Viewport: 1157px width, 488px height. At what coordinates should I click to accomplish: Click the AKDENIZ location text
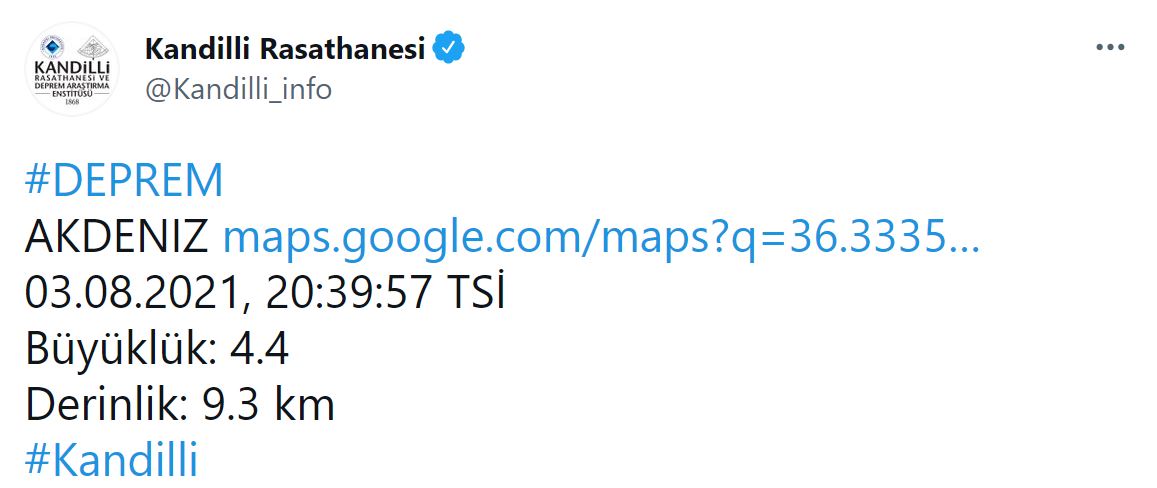(x=116, y=238)
